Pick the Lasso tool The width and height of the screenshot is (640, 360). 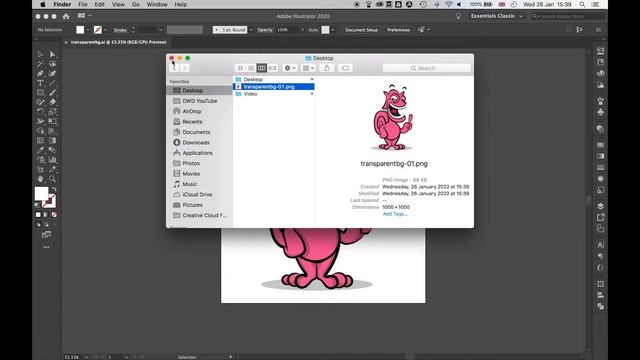point(52,64)
